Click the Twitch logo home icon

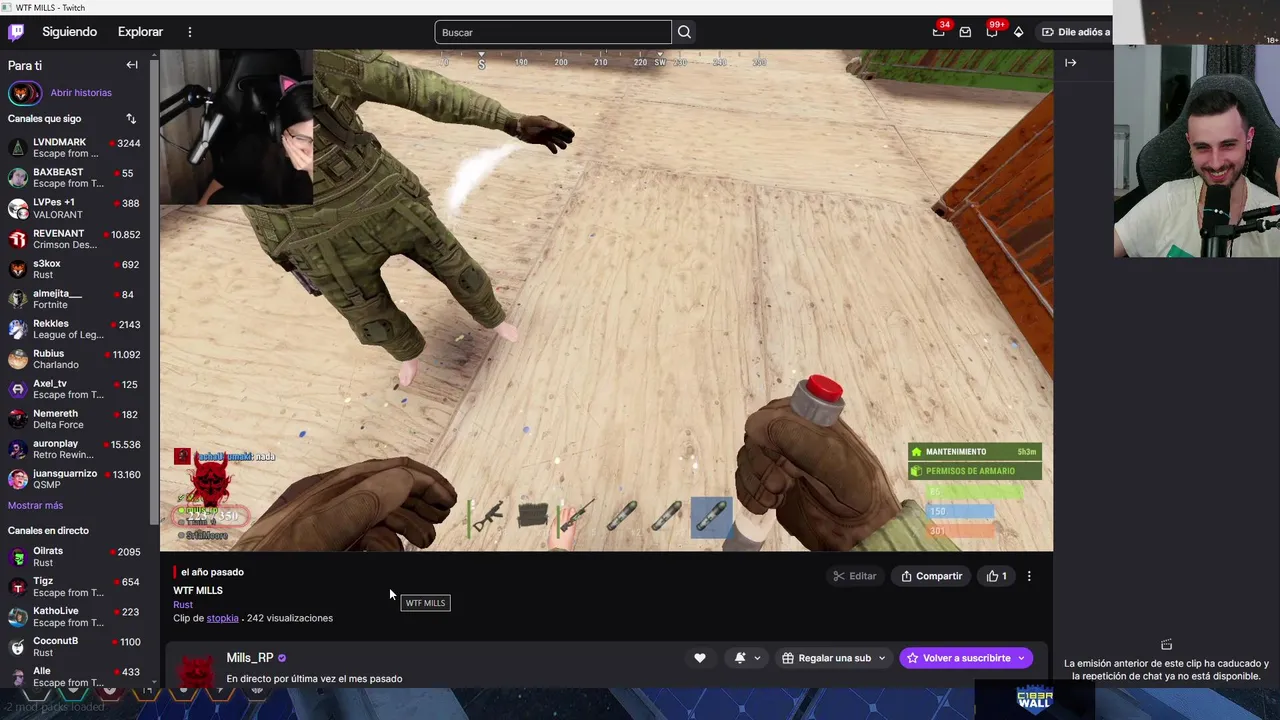tap(16, 32)
